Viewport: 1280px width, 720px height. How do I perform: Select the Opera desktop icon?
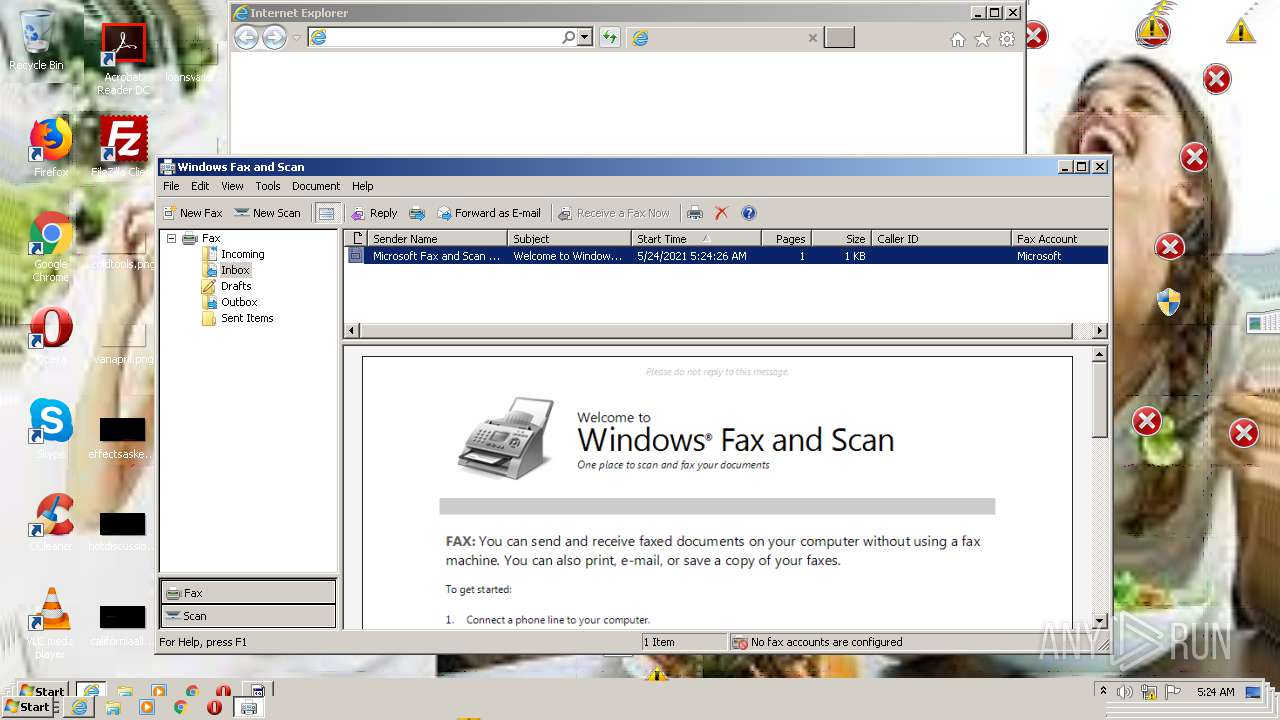click(51, 335)
